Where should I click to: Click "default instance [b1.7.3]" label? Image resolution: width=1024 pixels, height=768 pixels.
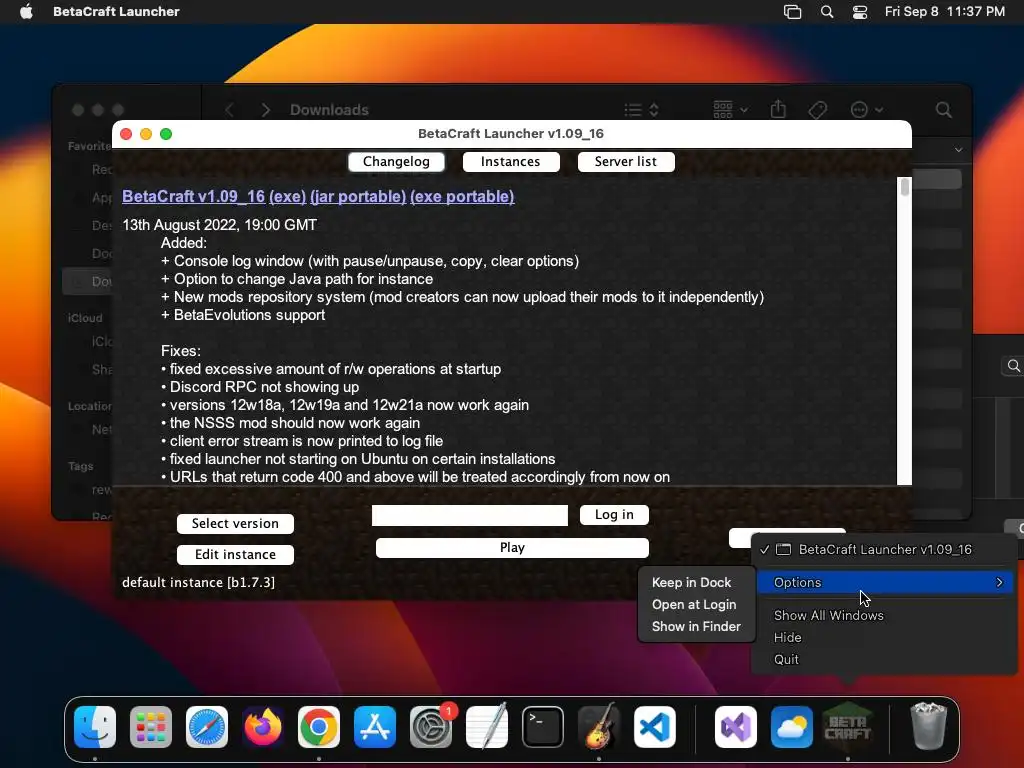click(x=199, y=583)
